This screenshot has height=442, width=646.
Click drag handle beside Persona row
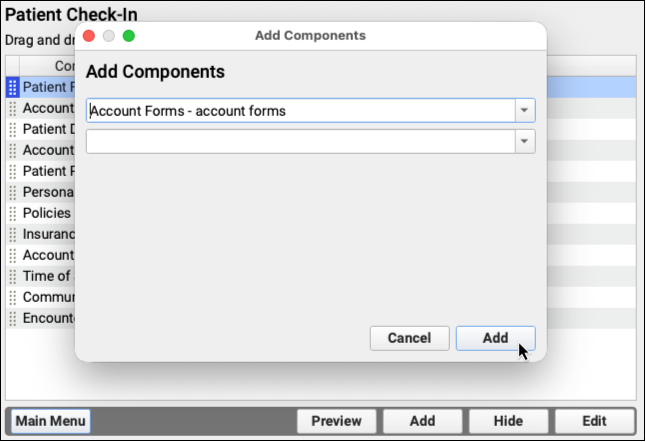tap(13, 192)
